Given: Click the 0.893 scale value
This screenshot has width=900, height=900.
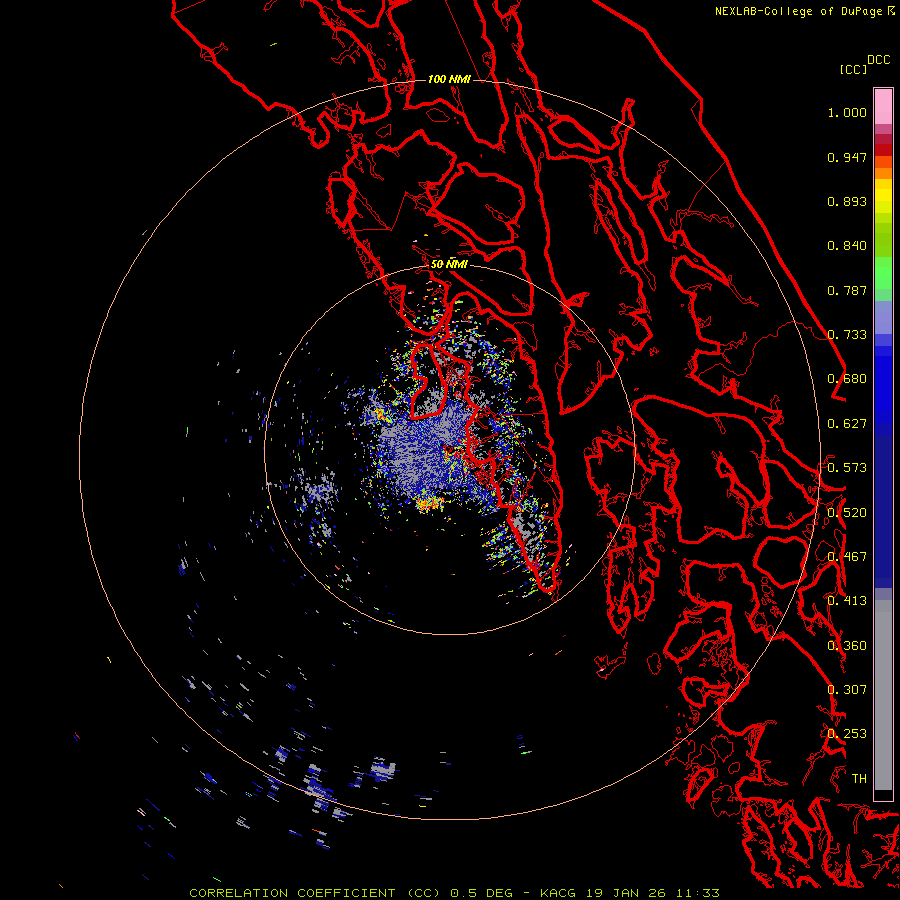Looking at the screenshot, I should (x=847, y=201).
